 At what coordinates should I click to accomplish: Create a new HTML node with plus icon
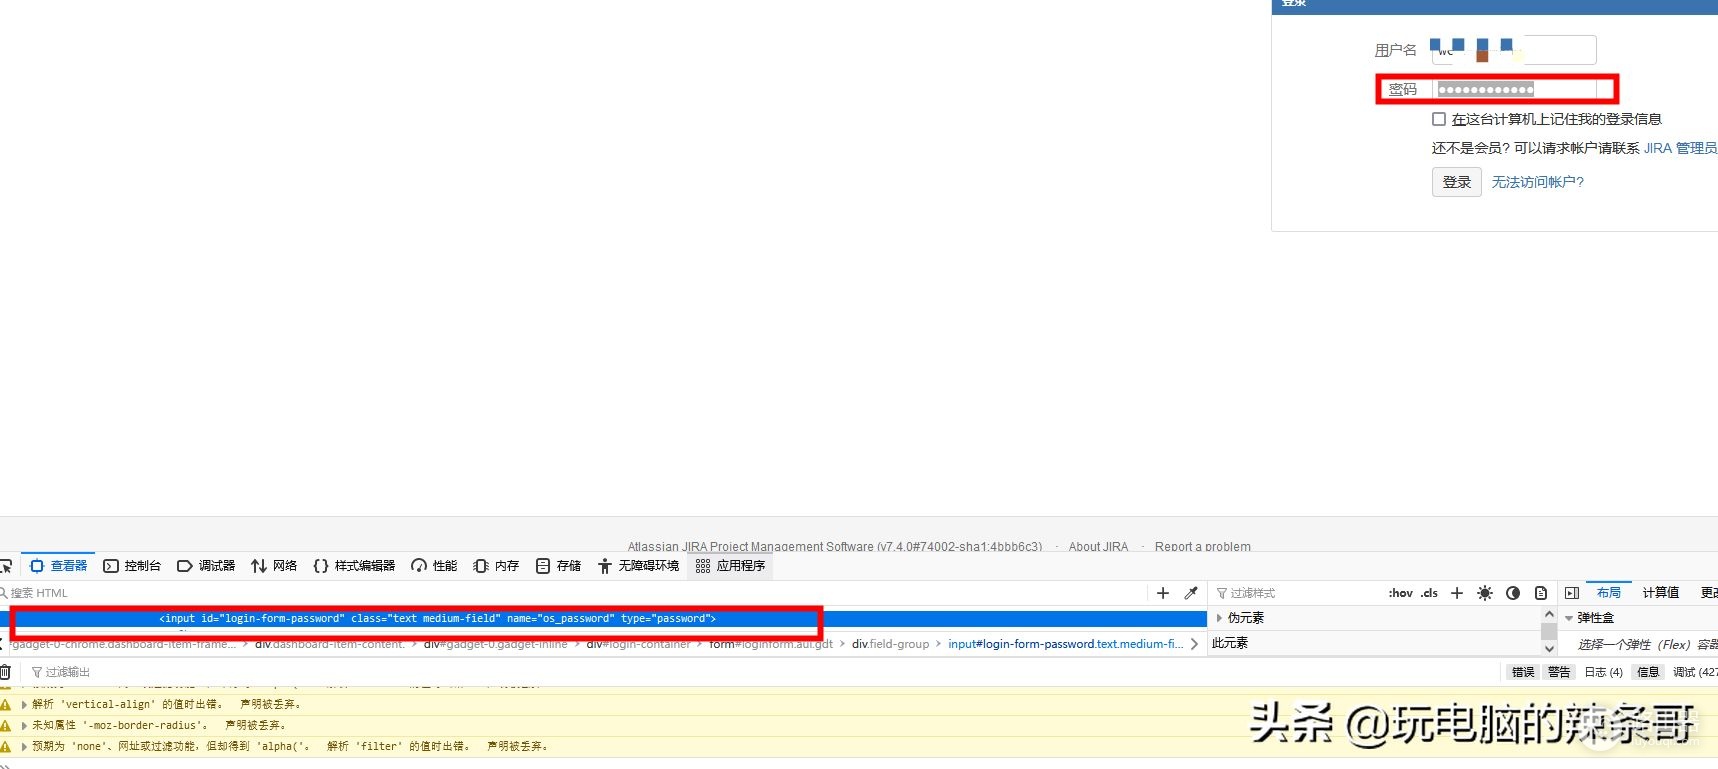1163,593
